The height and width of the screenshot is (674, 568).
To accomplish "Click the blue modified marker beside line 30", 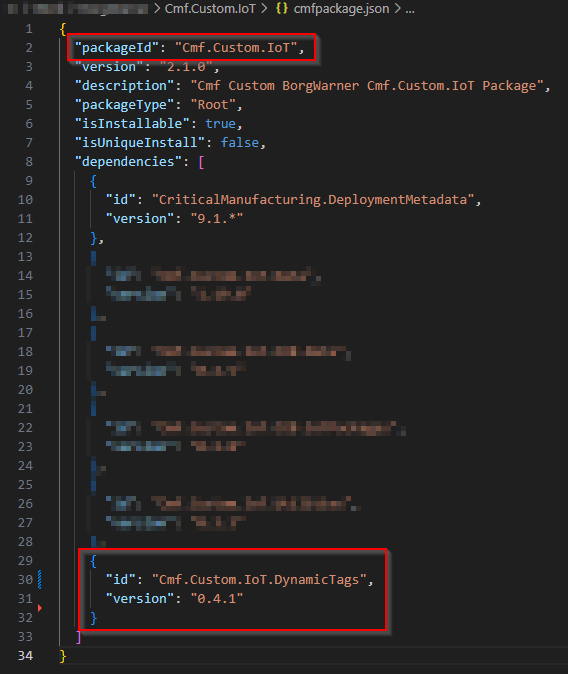I will point(40,579).
